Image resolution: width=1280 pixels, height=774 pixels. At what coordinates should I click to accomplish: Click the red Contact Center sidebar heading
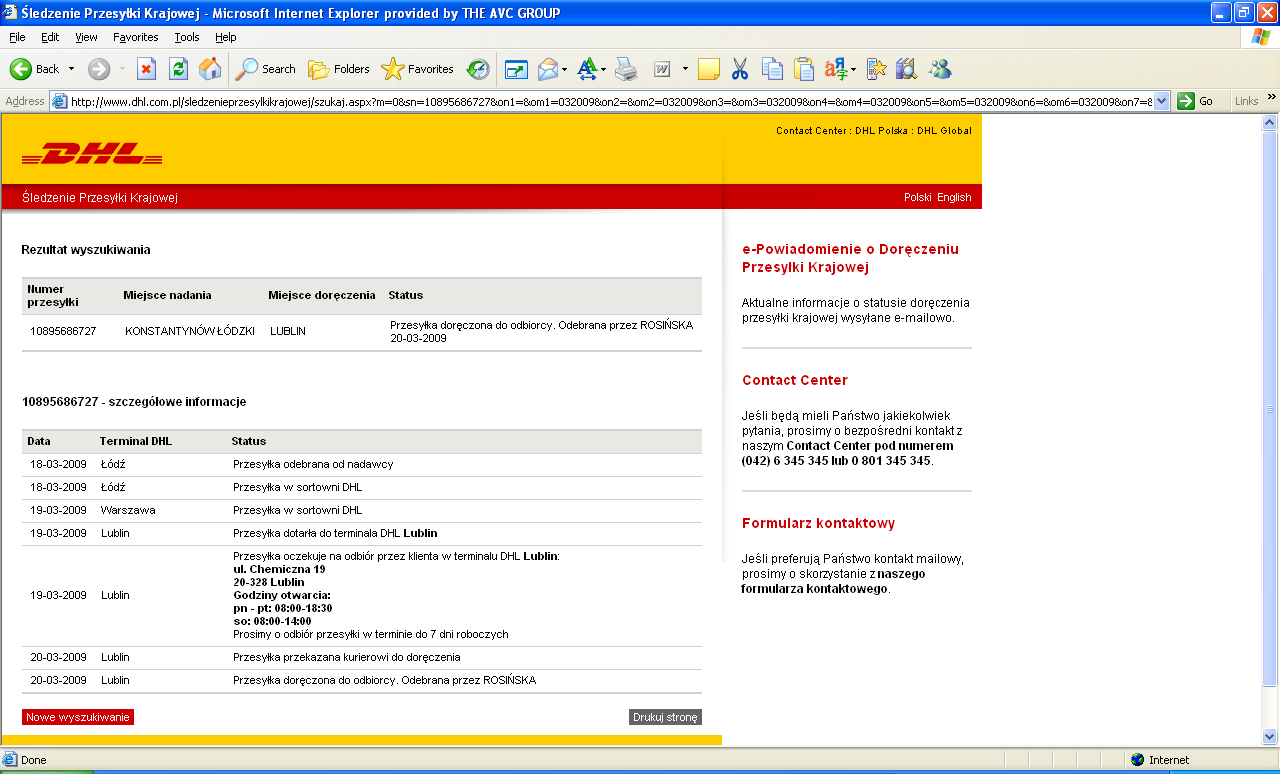click(x=795, y=380)
